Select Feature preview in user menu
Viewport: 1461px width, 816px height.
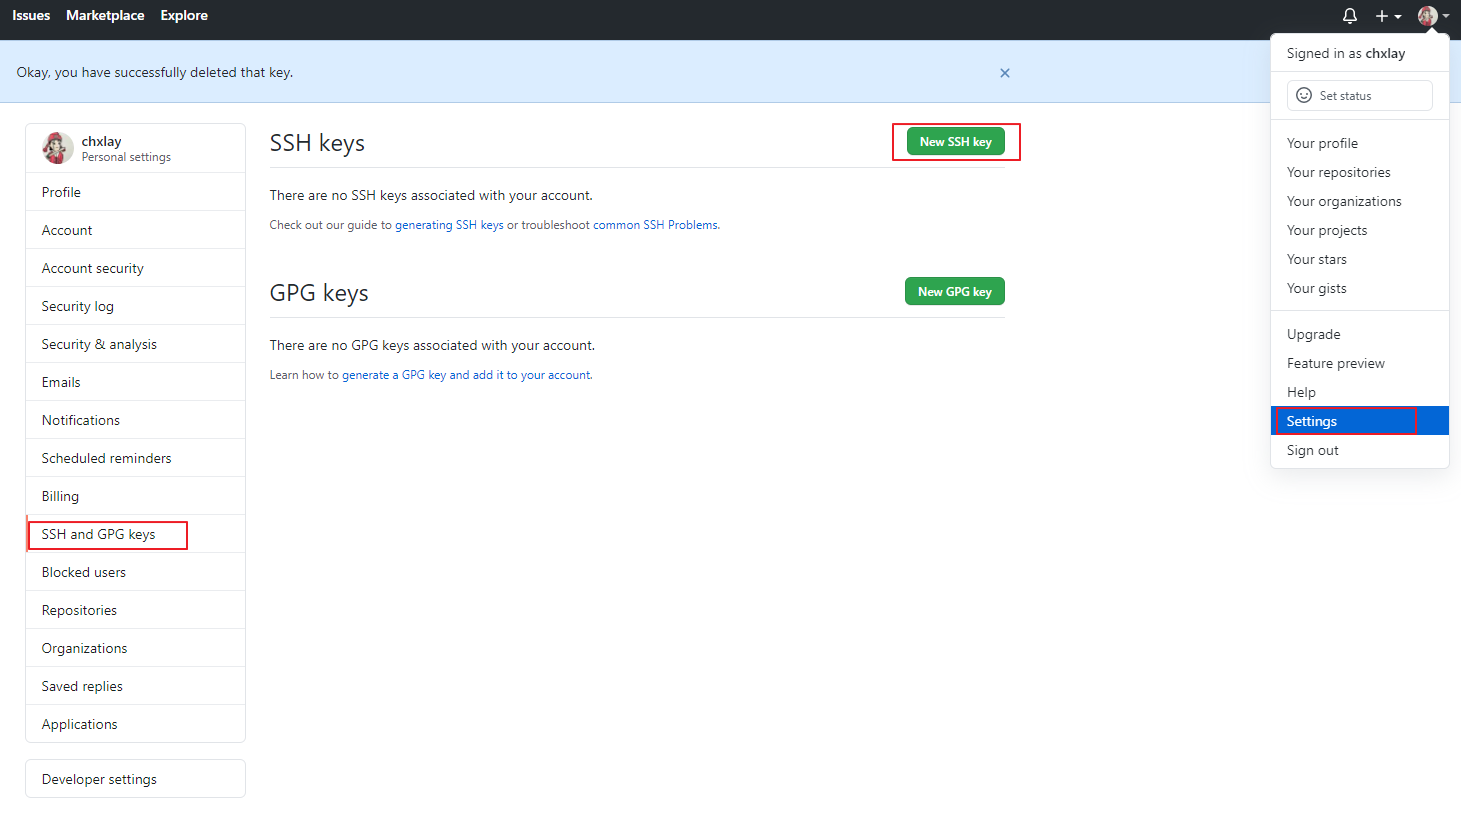coord(1359,363)
